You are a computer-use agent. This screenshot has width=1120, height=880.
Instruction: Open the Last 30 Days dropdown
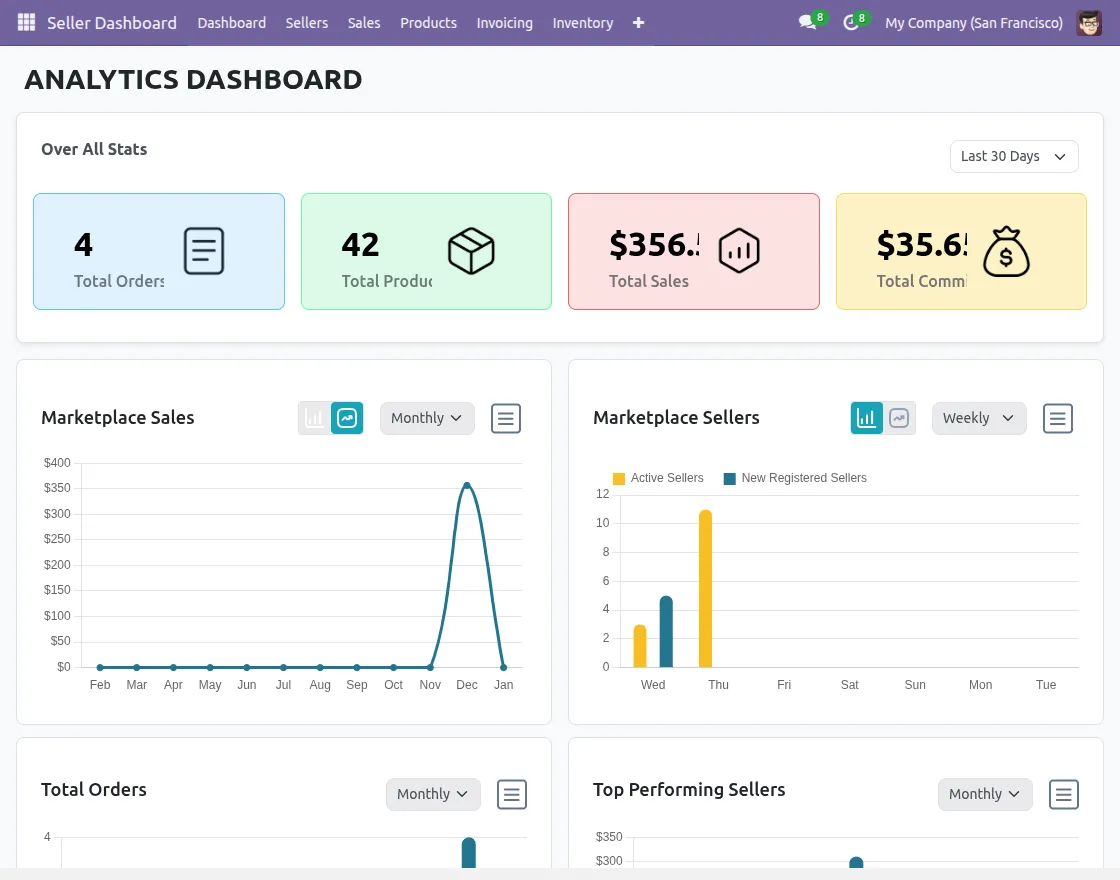(1013, 156)
